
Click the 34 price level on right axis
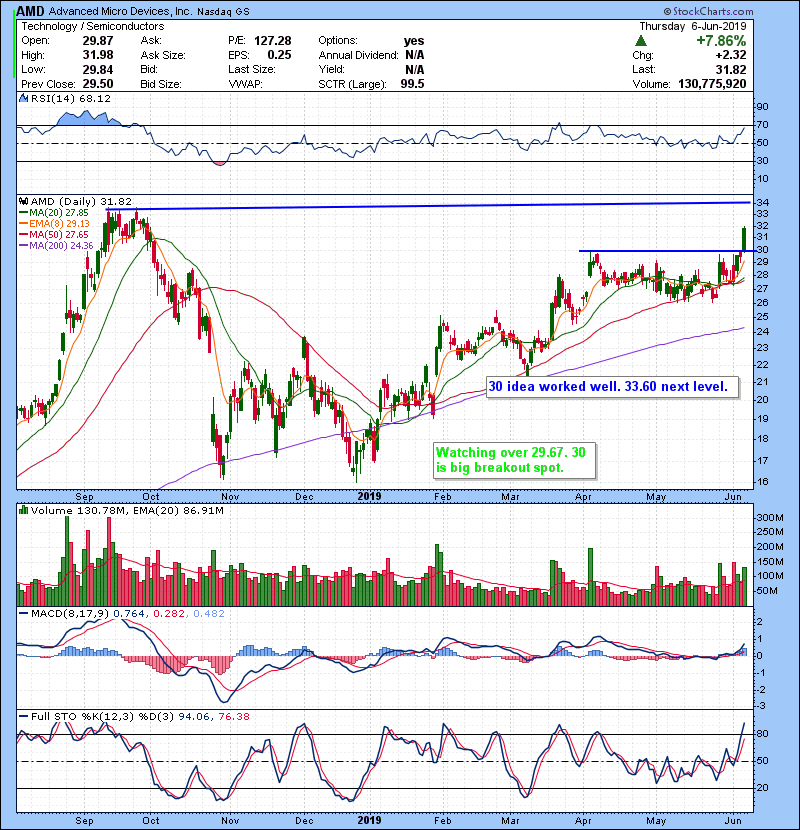pyautogui.click(x=762, y=203)
